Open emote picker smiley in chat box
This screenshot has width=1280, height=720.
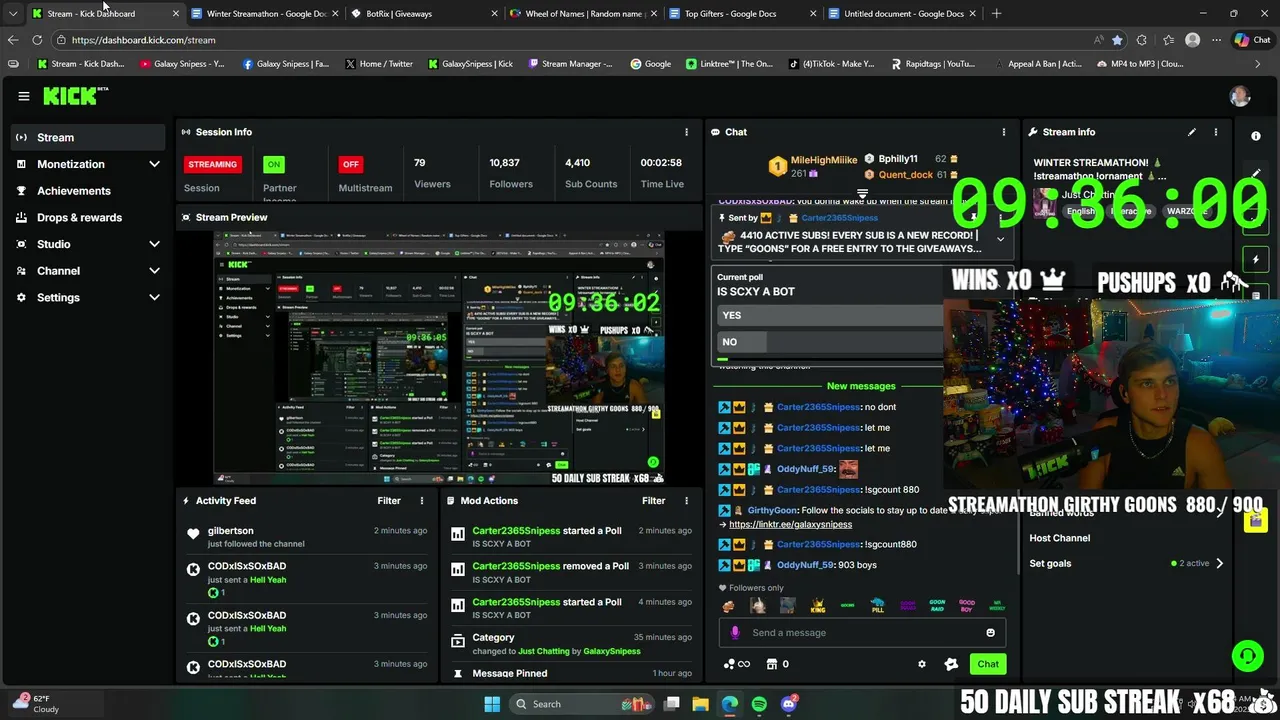tap(991, 633)
